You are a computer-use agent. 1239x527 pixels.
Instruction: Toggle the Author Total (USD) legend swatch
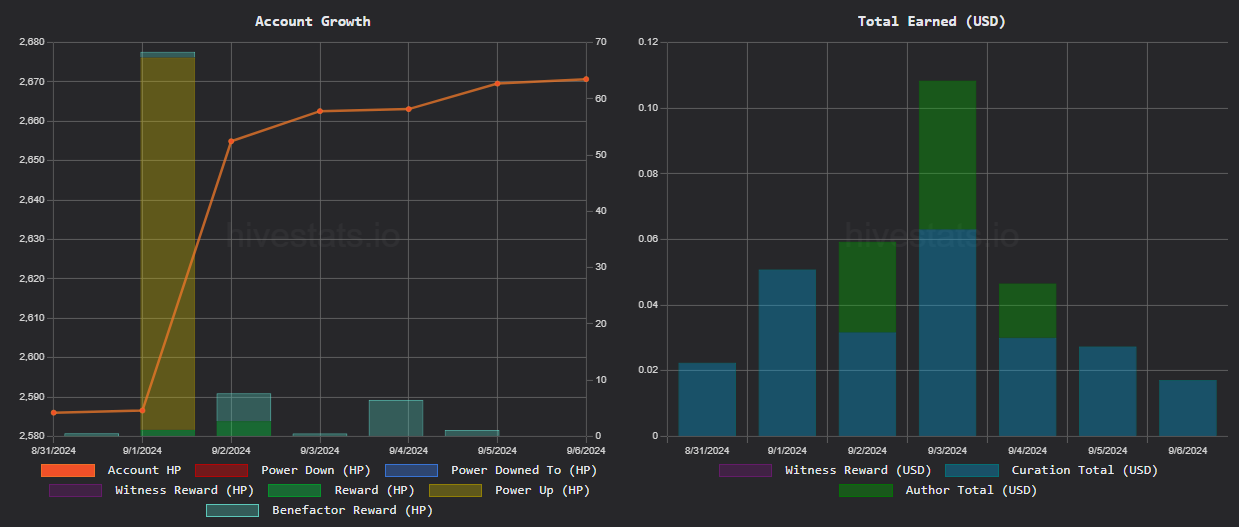865,490
